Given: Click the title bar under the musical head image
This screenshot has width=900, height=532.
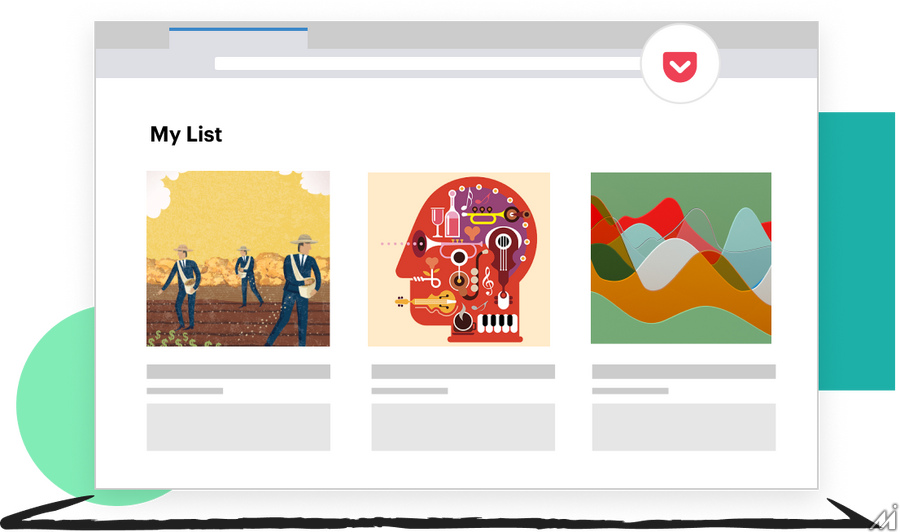Looking at the screenshot, I should pyautogui.click(x=463, y=372).
